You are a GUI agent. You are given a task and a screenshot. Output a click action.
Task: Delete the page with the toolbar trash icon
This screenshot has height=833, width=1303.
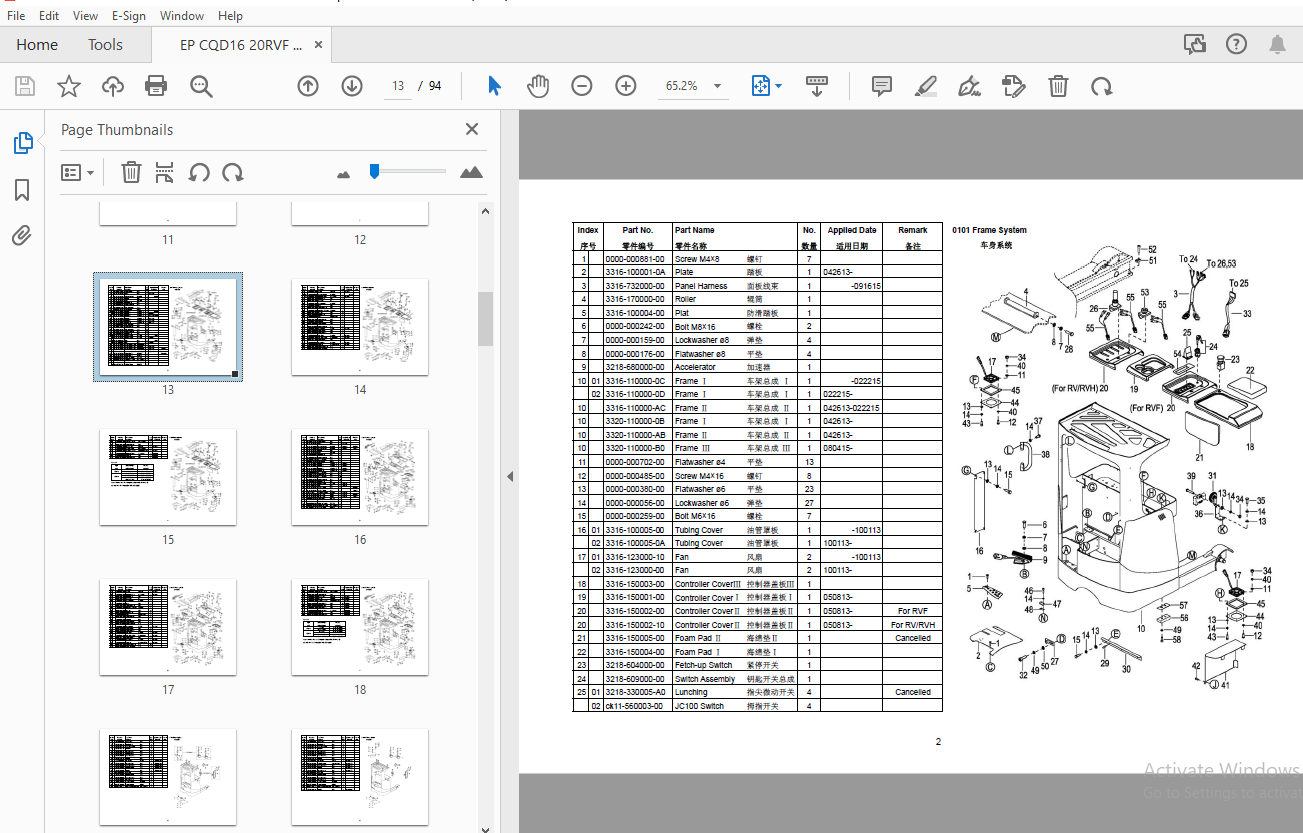pyautogui.click(x=1058, y=86)
